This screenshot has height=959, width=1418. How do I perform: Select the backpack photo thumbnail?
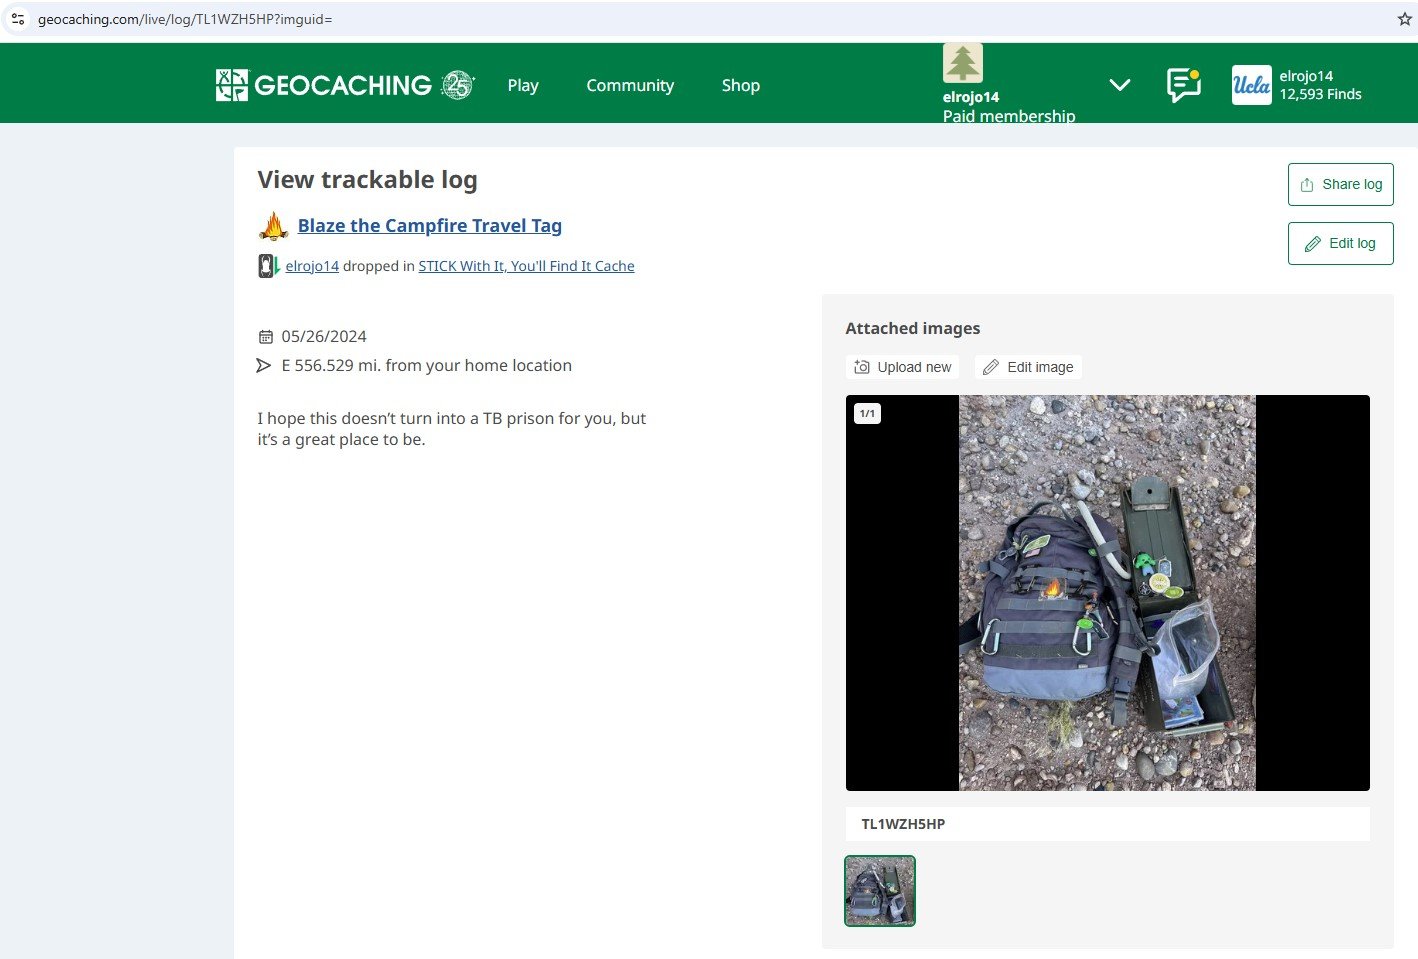[880, 891]
